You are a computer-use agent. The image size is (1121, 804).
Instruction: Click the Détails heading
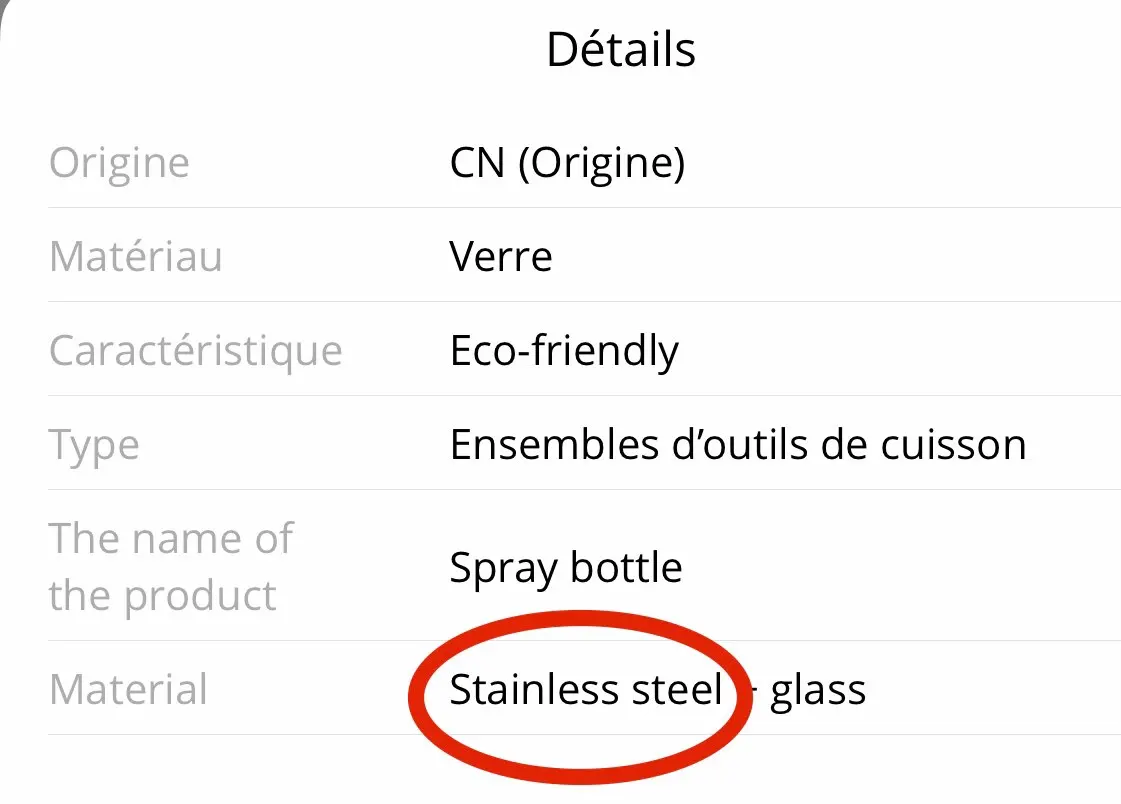coord(620,49)
